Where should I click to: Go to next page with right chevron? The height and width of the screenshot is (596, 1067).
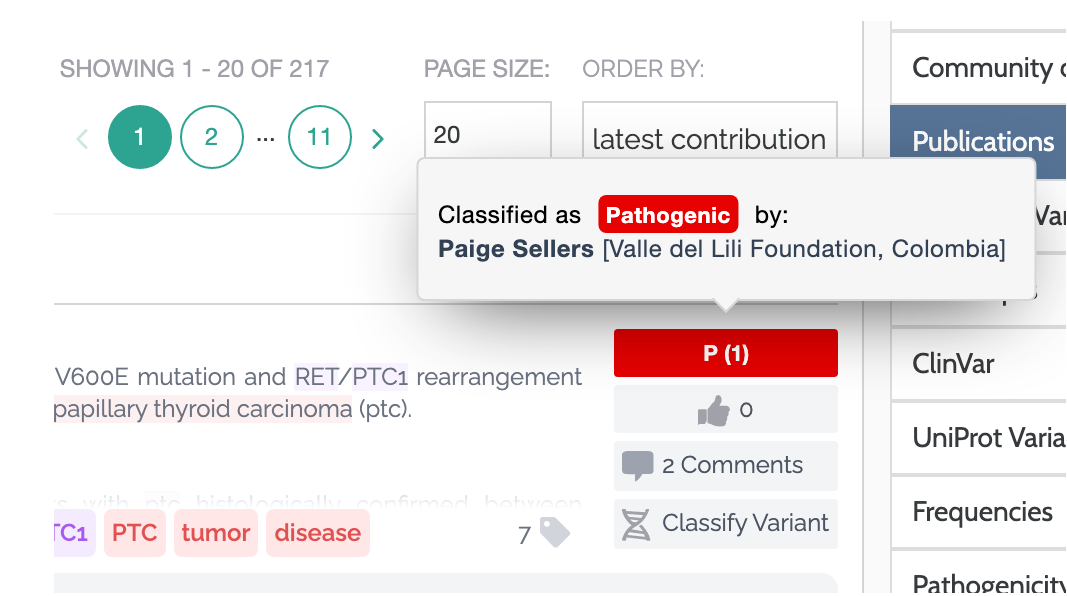(x=378, y=138)
